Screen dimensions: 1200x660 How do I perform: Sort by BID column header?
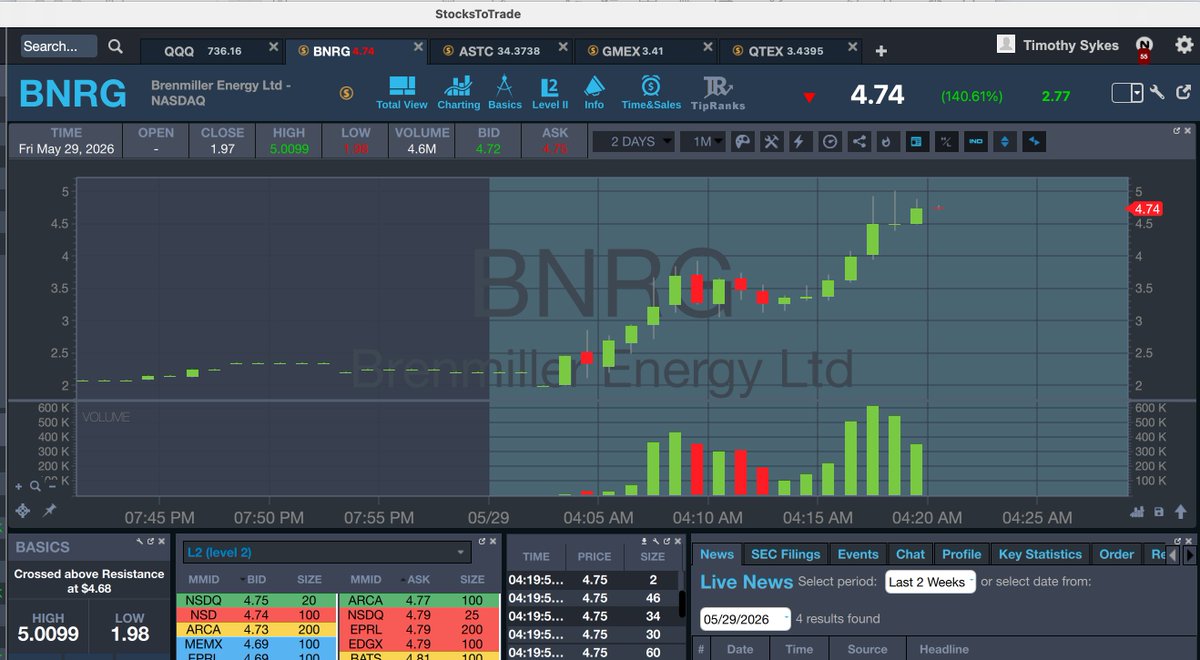coord(256,579)
